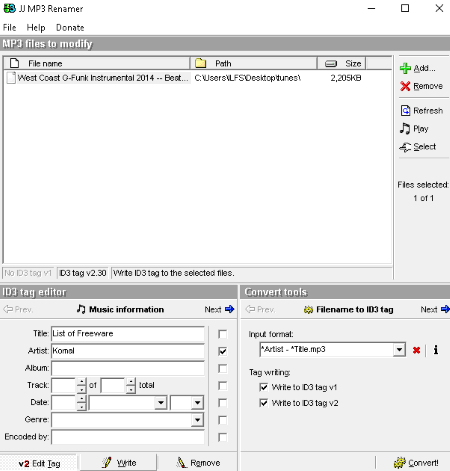
Task: Click the Add files green plus icon
Action: click(x=405, y=68)
